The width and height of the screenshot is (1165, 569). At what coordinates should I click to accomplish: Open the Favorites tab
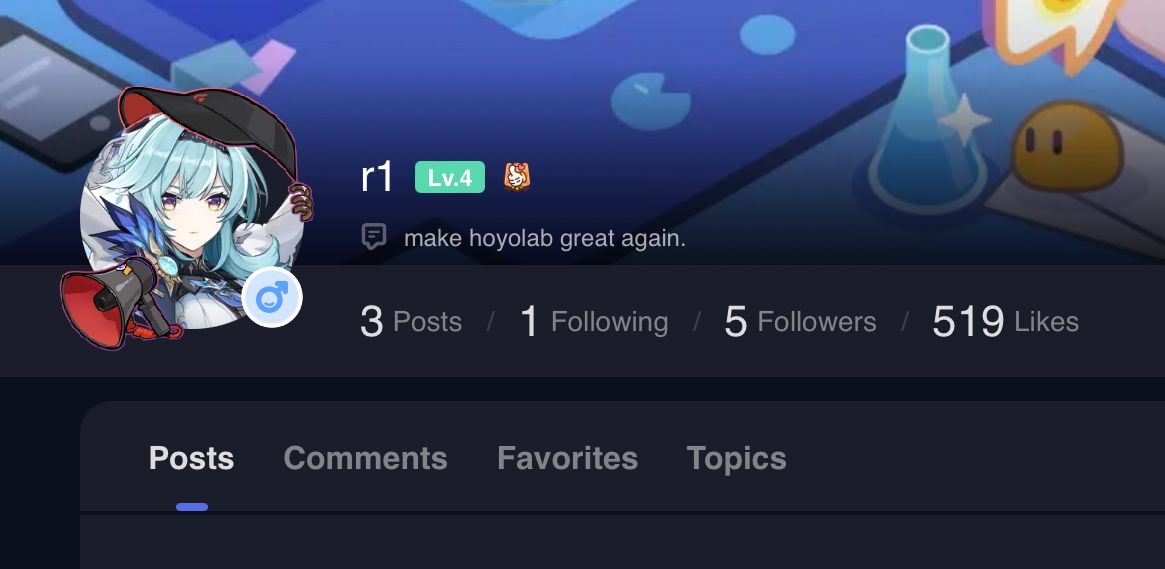(568, 458)
